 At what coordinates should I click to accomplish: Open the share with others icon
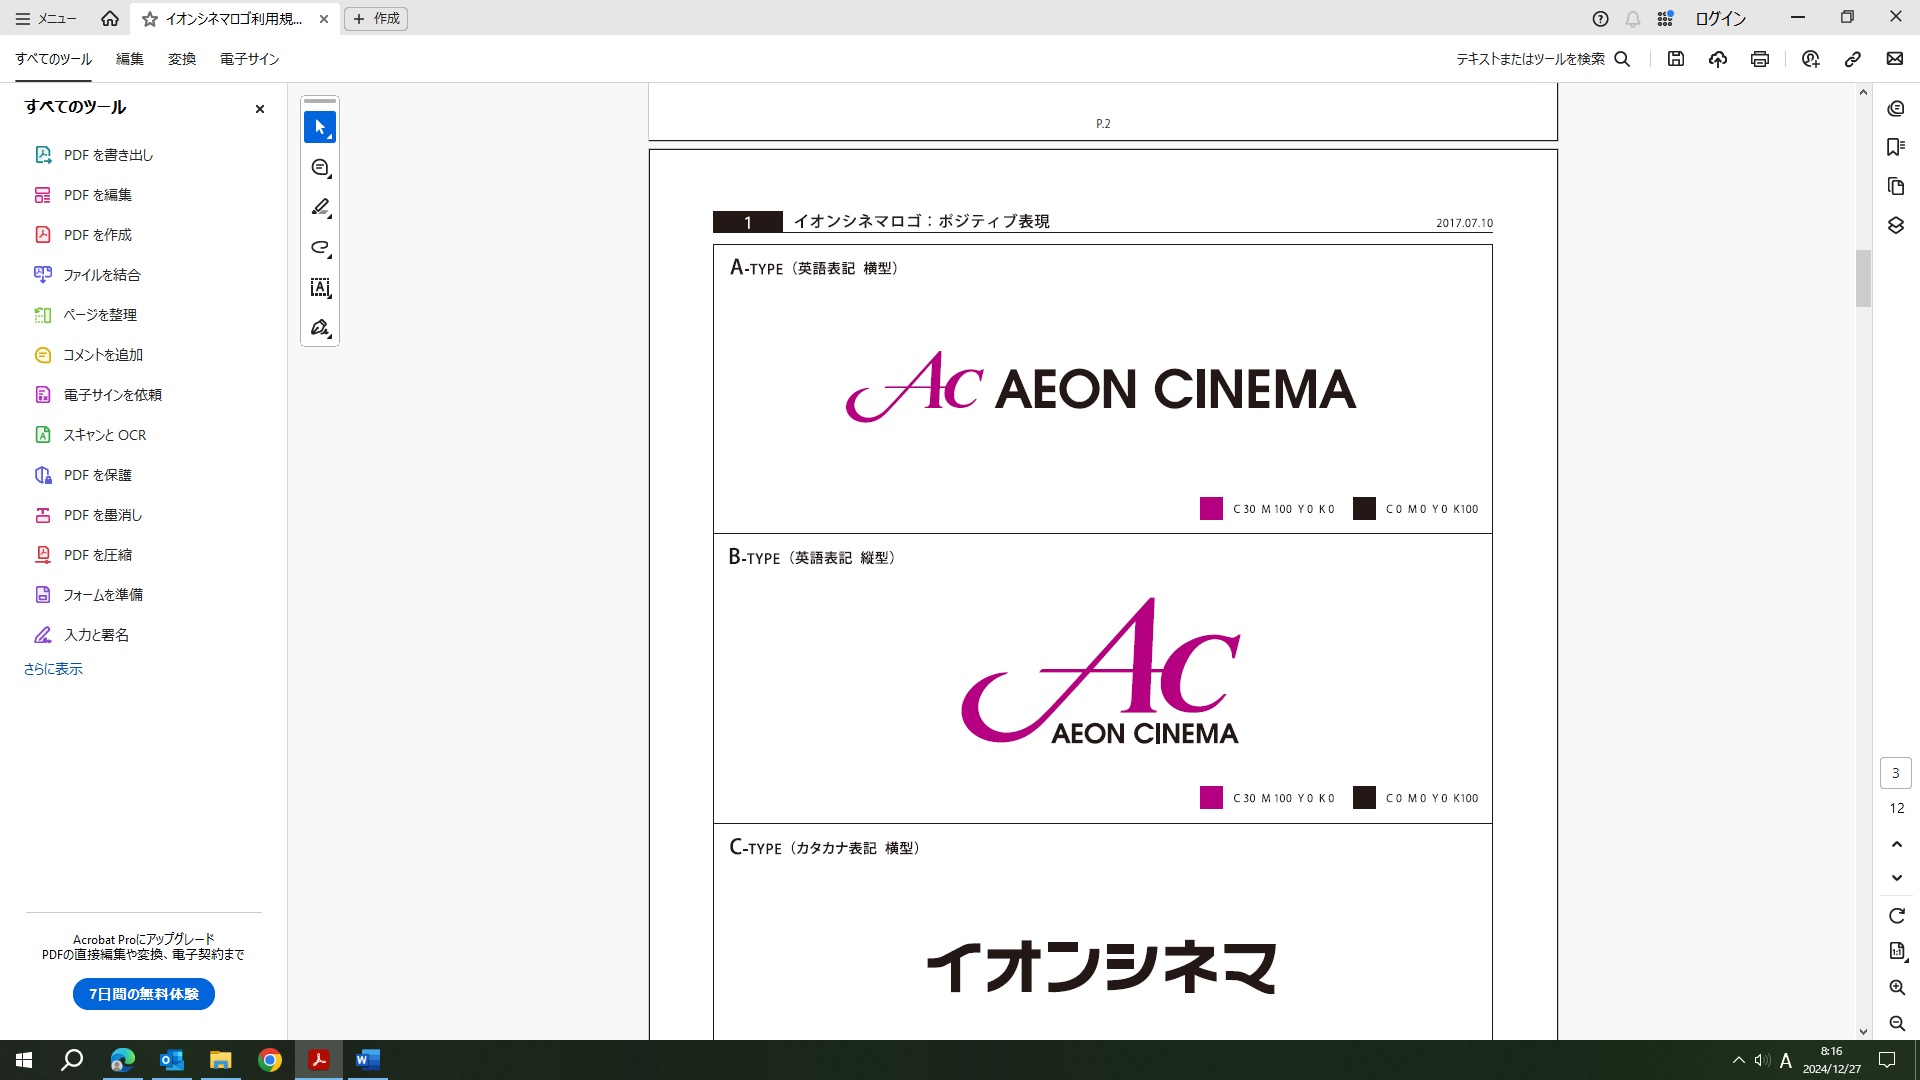pyautogui.click(x=1811, y=59)
